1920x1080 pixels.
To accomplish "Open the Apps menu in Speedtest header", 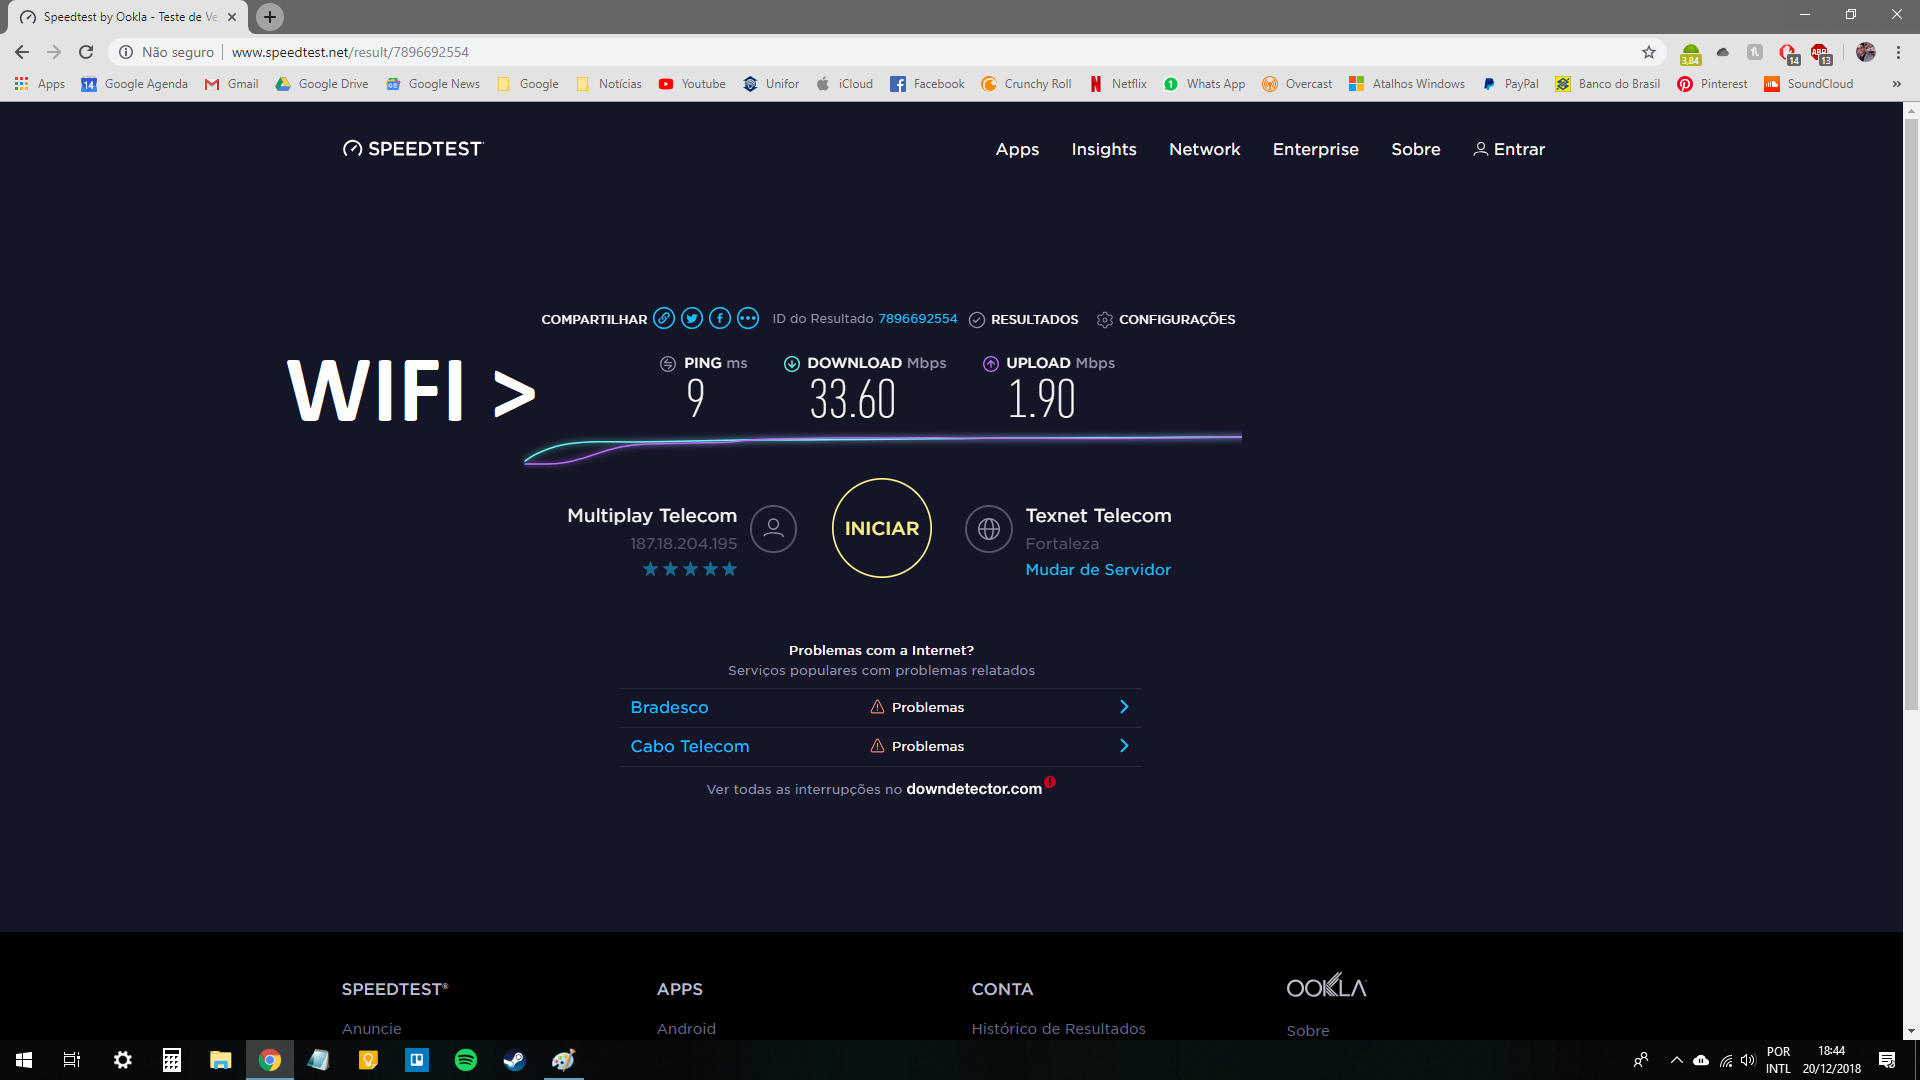I will click(x=1017, y=149).
